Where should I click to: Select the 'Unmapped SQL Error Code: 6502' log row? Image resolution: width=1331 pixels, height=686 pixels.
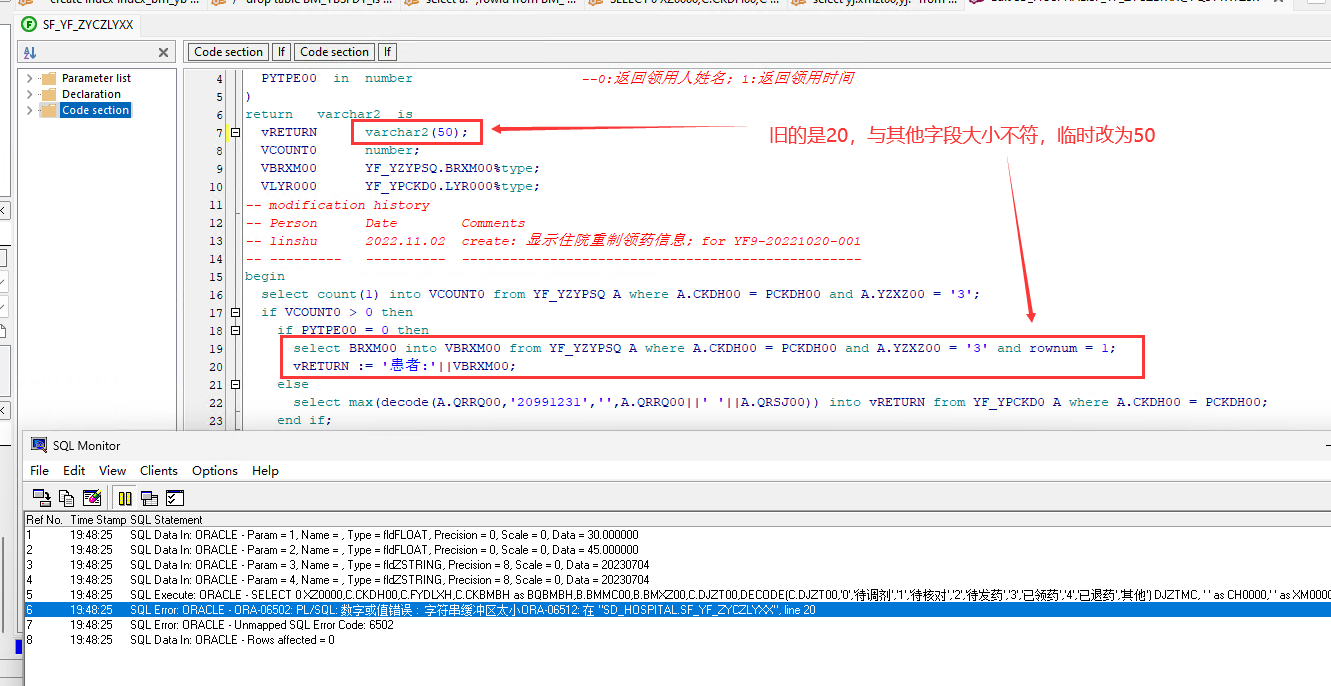coord(677,624)
